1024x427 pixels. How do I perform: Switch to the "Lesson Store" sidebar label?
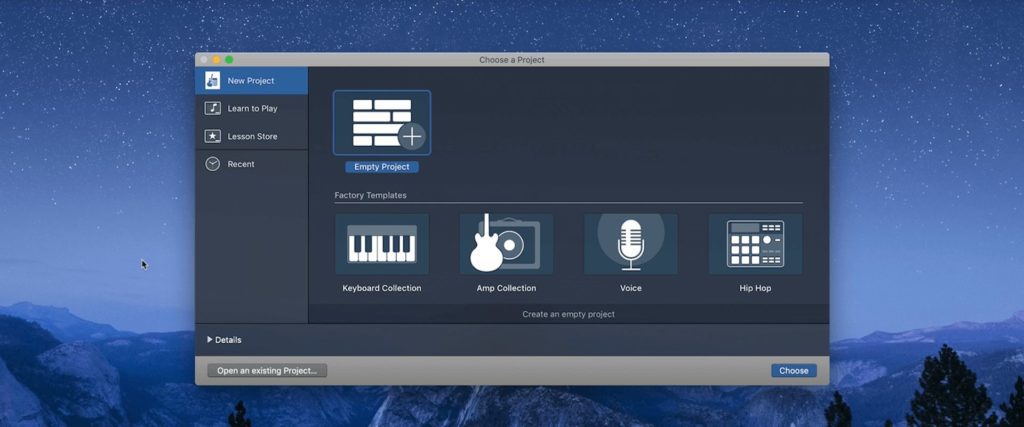[x=252, y=136]
